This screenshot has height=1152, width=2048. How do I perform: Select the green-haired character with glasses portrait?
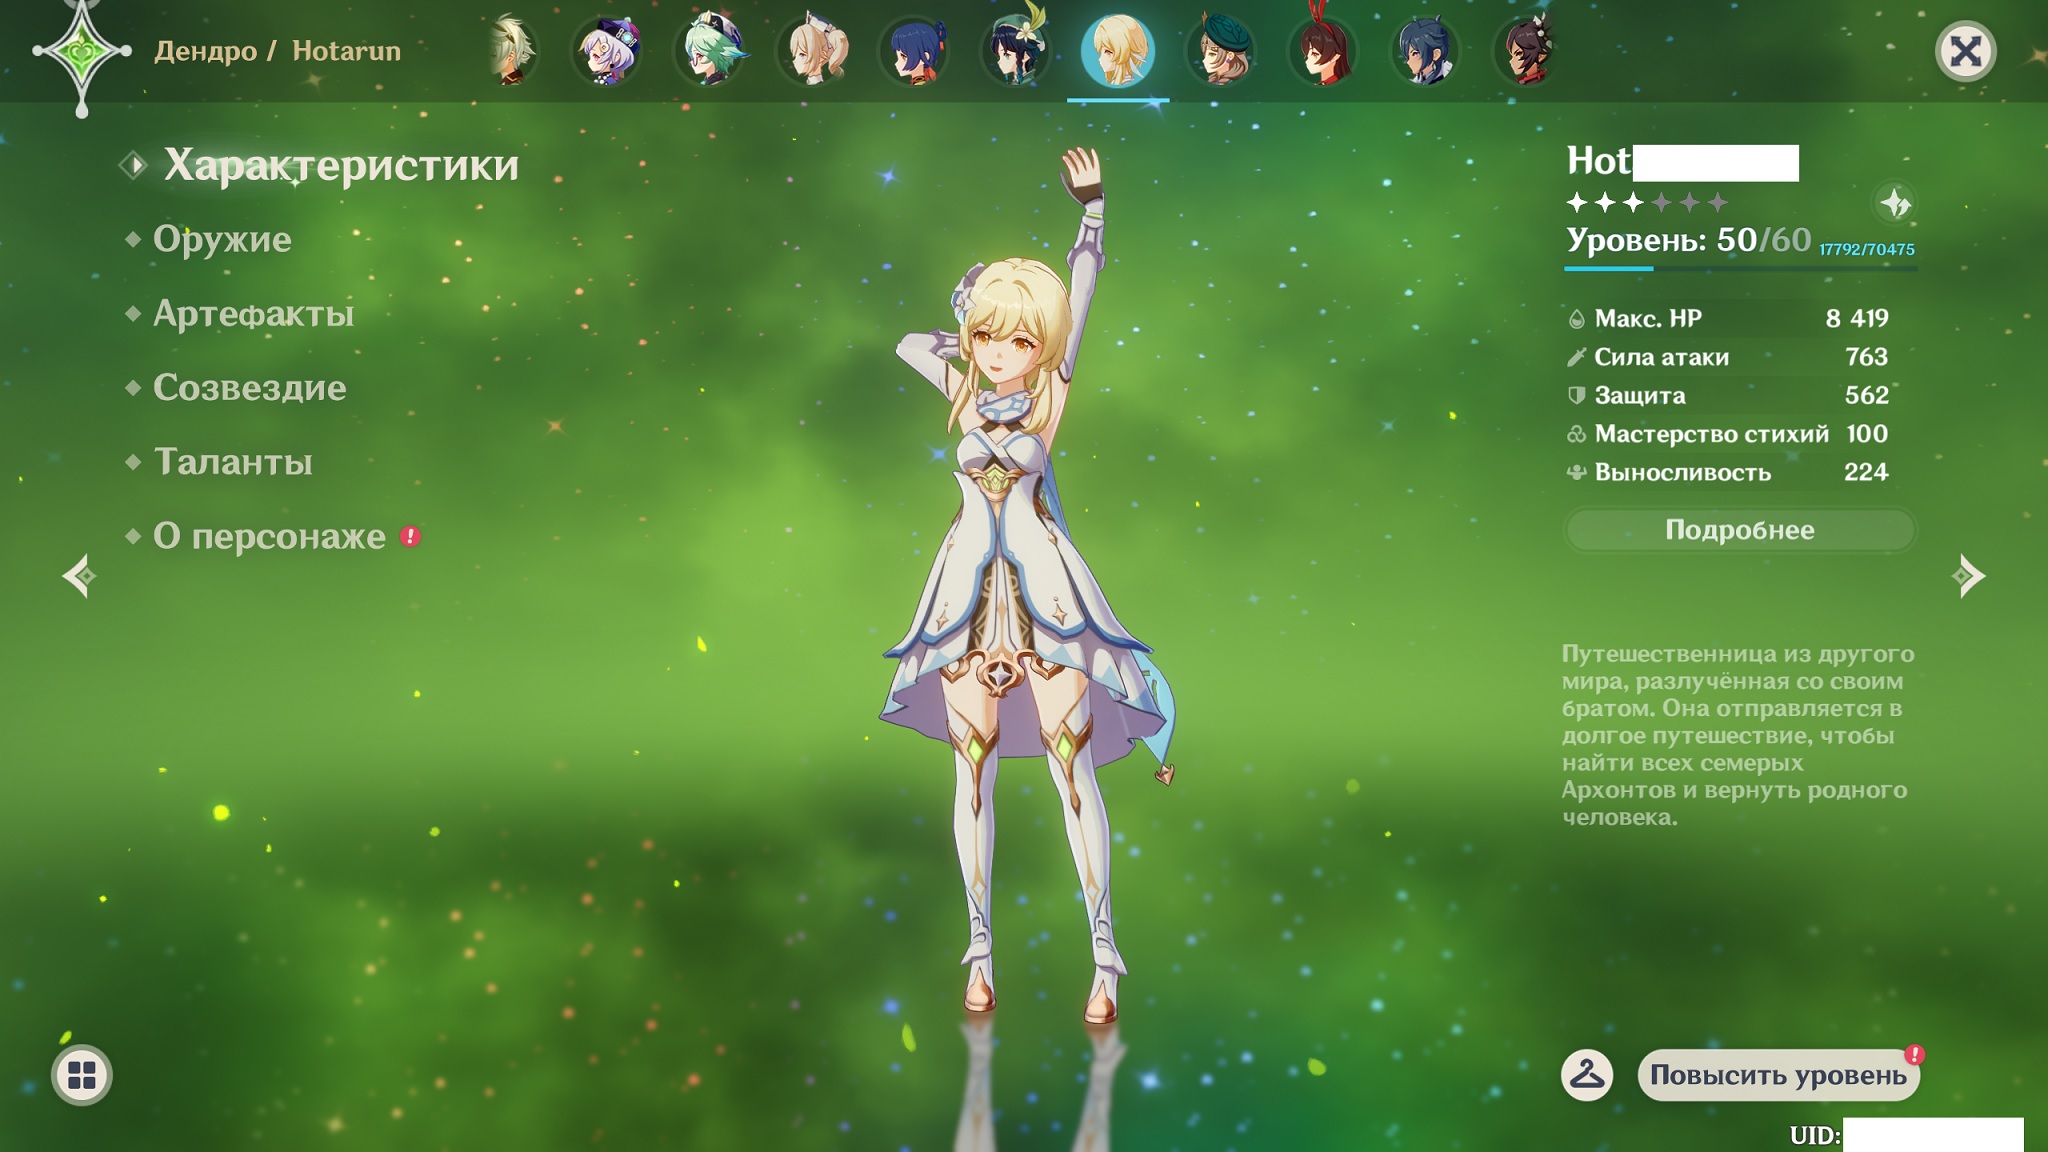coord(710,50)
